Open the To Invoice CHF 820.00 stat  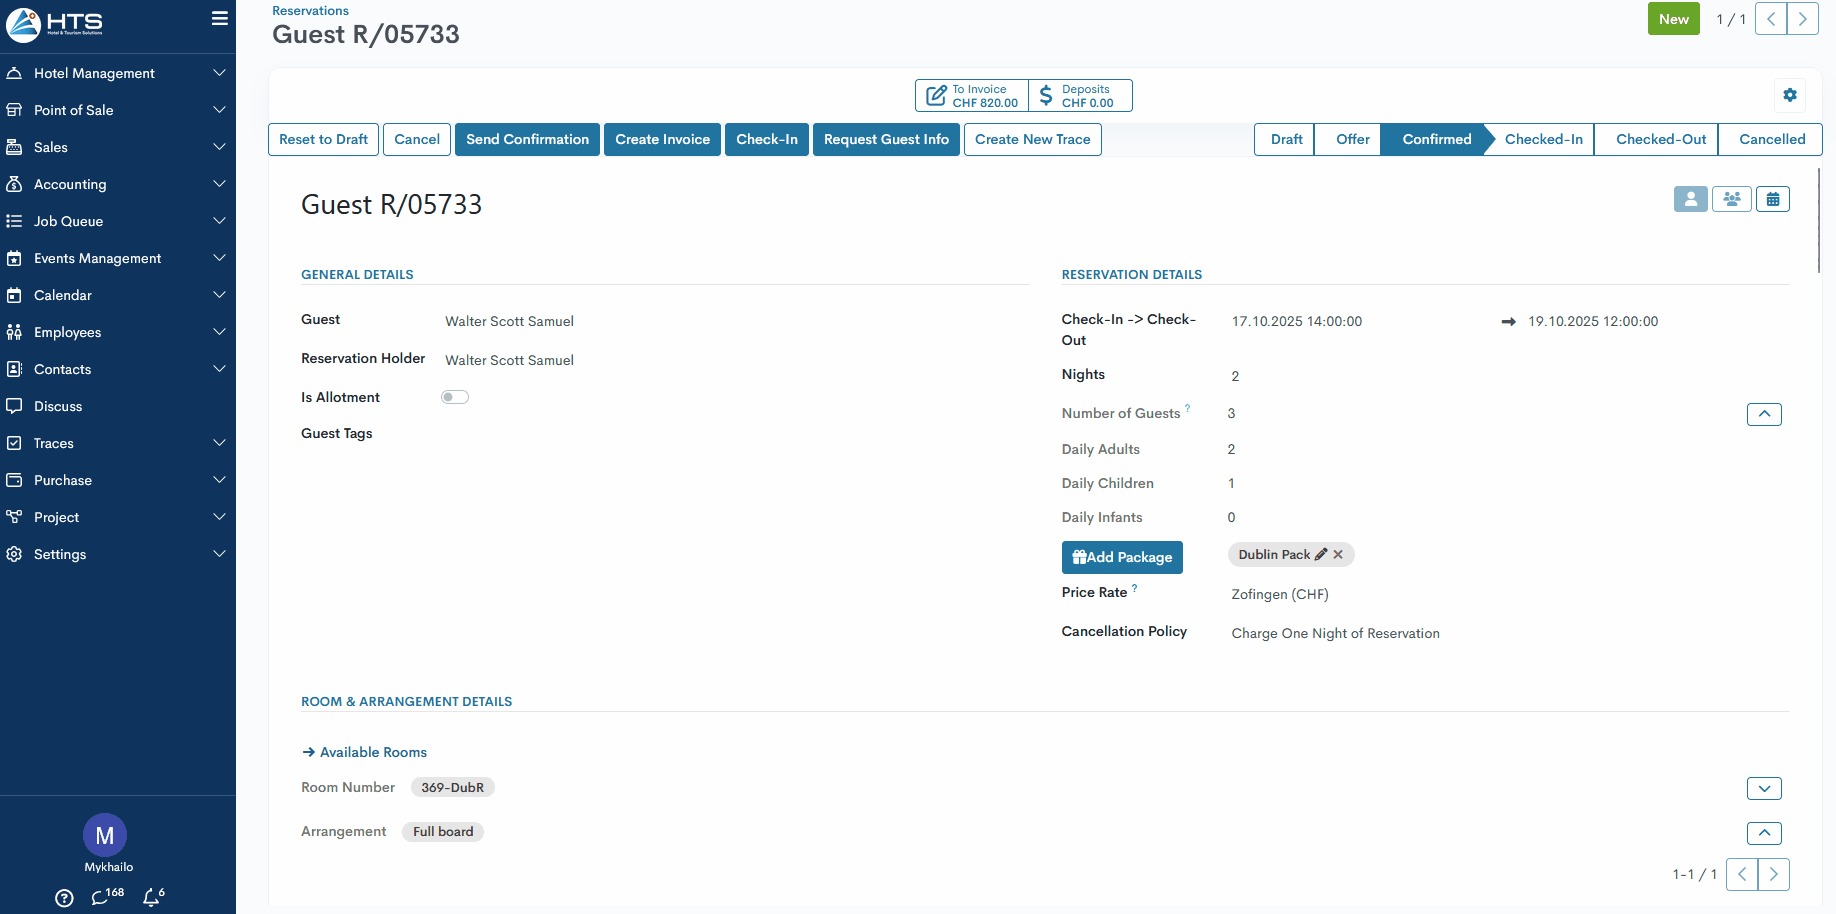(972, 95)
